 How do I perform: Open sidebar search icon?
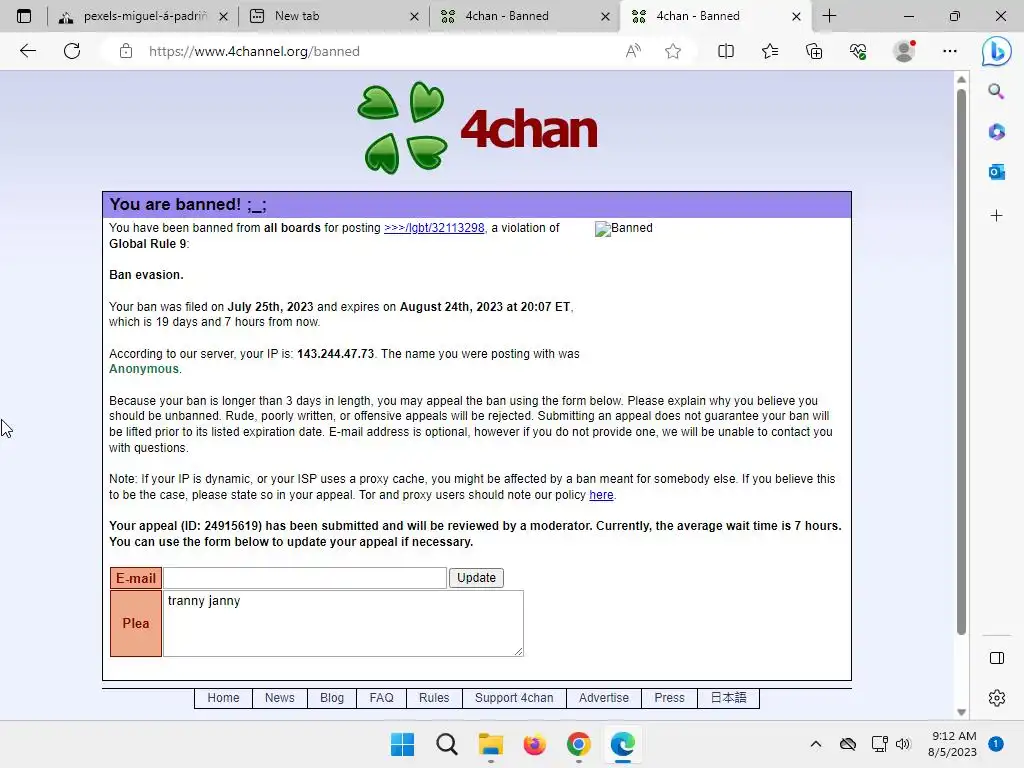point(996,91)
